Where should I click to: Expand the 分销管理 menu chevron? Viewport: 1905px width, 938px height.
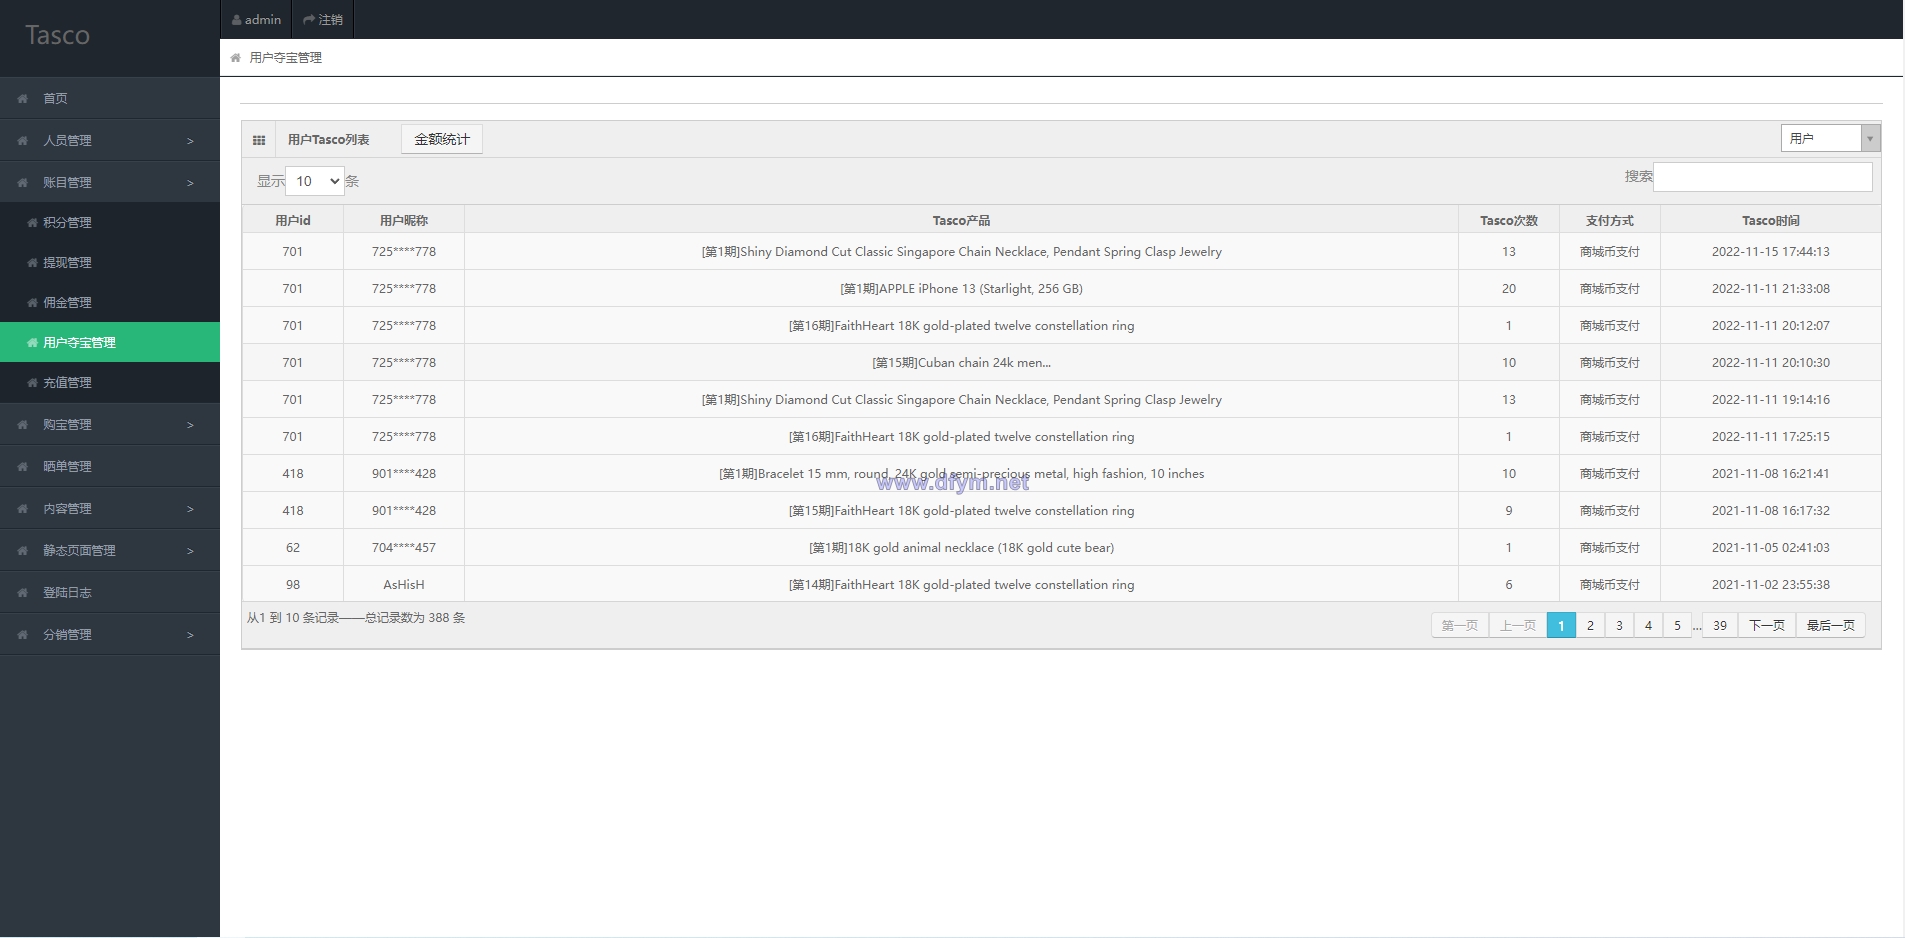pos(190,635)
